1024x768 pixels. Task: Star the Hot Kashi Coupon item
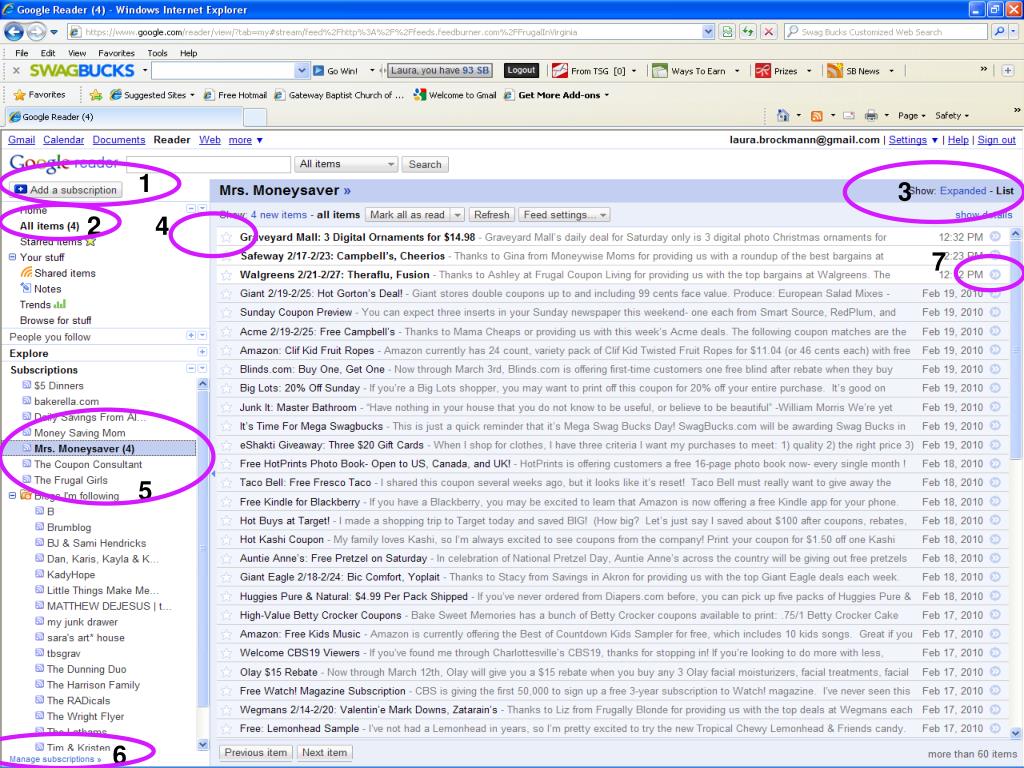226,540
